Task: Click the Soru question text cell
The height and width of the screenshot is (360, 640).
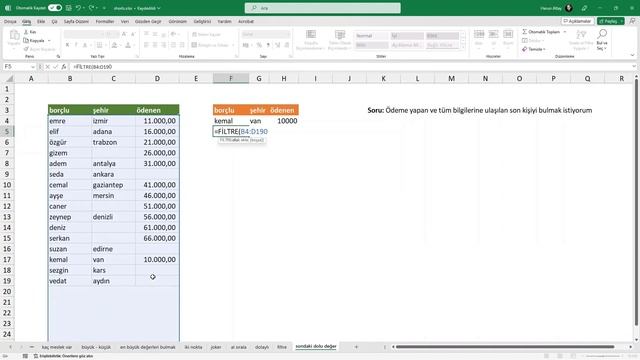Action: 480,110
